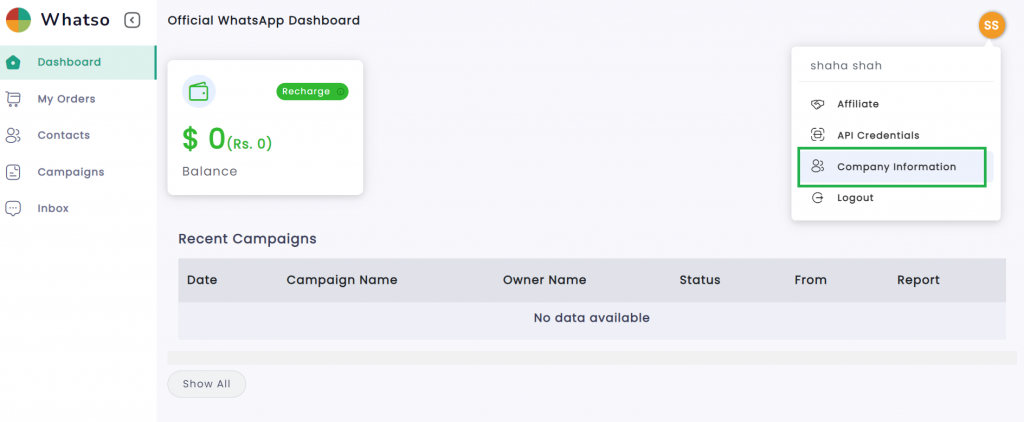Screen dimensions: 1024x422
Task: Open the SS user avatar menu
Action: pos(991,25)
